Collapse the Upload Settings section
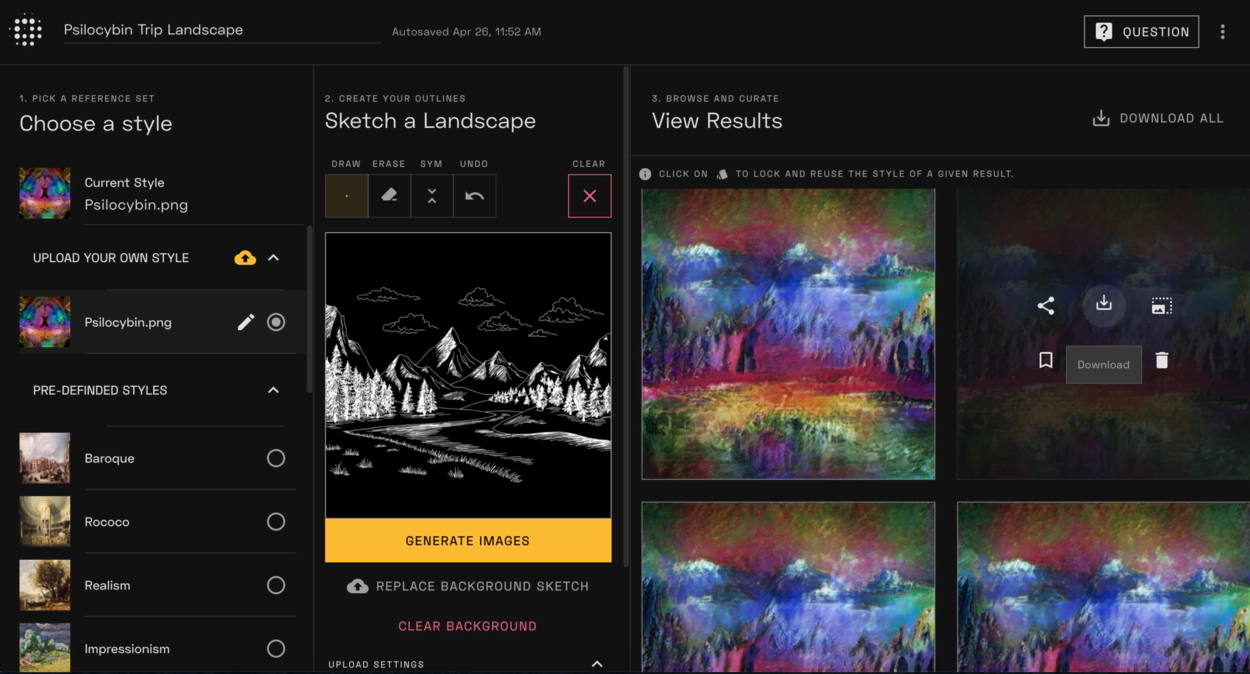The width and height of the screenshot is (1250, 674). pyautogui.click(x=597, y=664)
